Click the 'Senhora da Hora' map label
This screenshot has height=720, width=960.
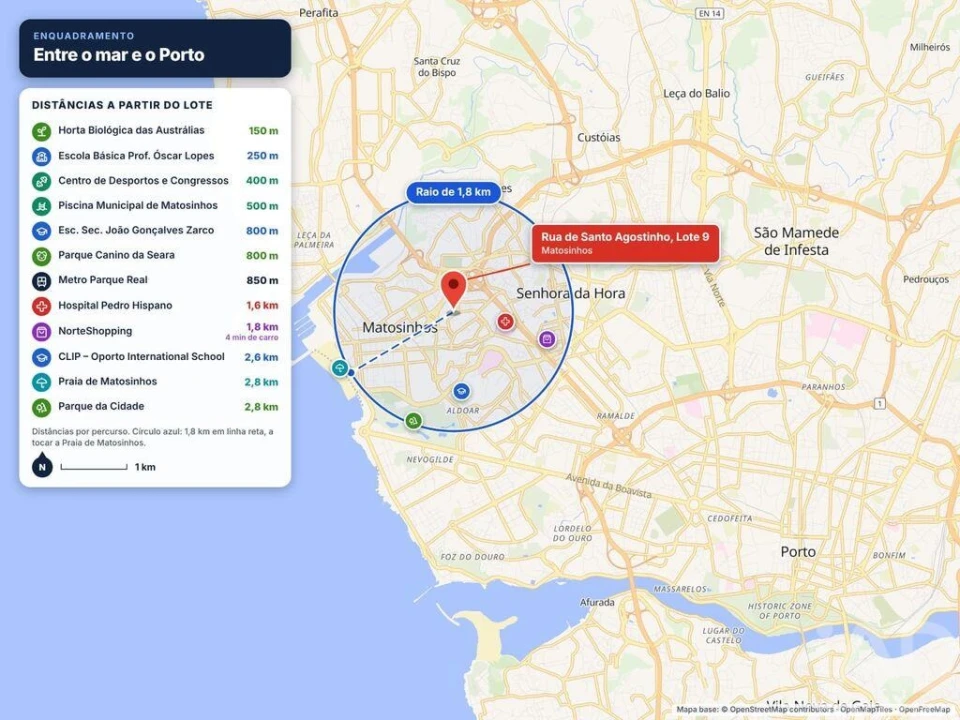tap(571, 294)
